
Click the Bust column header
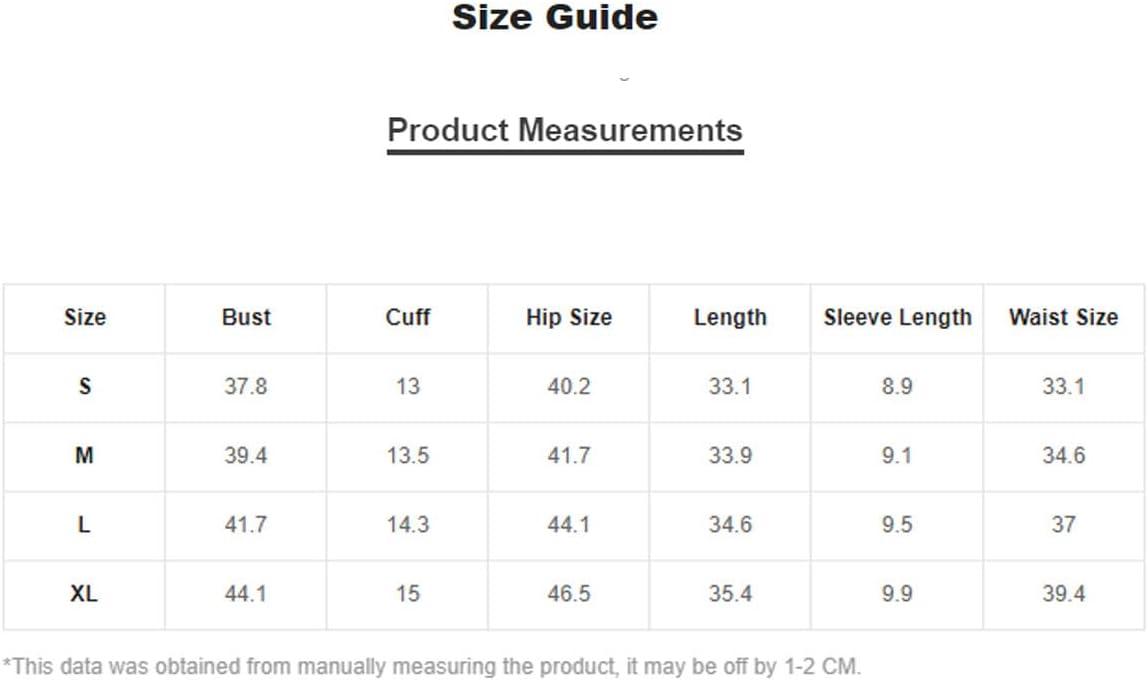(246, 317)
